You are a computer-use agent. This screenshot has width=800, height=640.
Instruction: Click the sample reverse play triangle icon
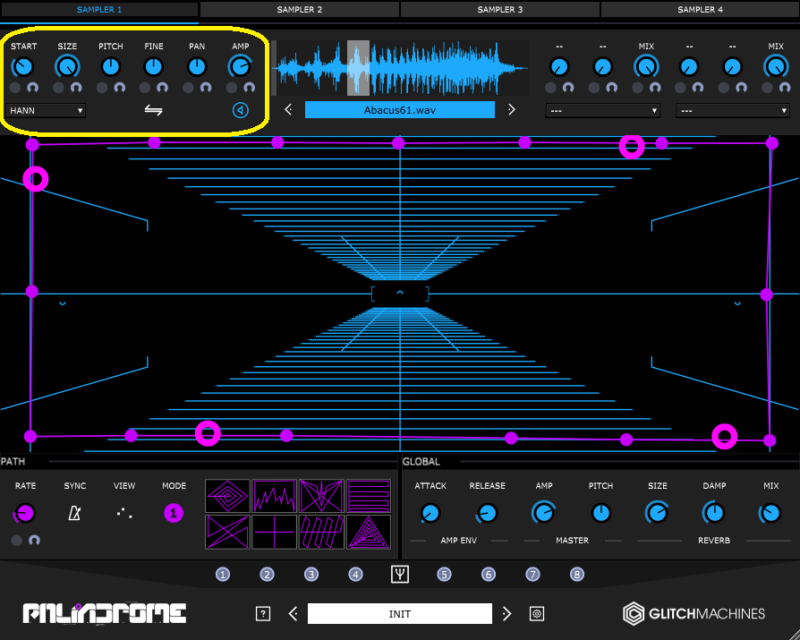pyautogui.click(x=240, y=110)
